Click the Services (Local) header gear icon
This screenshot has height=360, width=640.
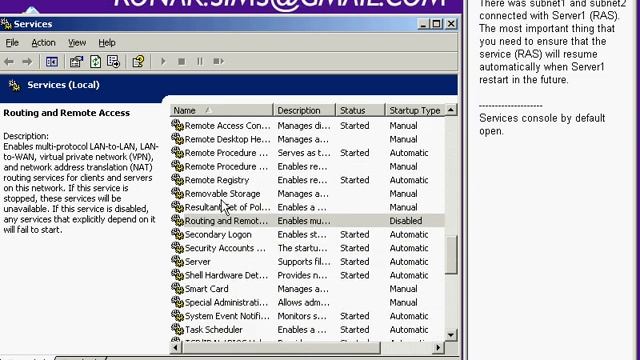pos(15,85)
